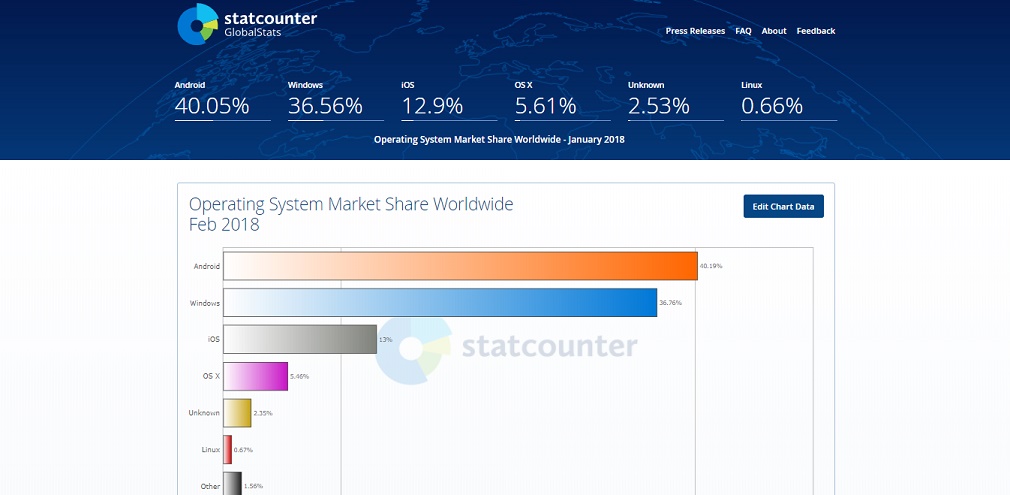
Task: Select the iOS 12.9% header stat
Action: coord(449,101)
